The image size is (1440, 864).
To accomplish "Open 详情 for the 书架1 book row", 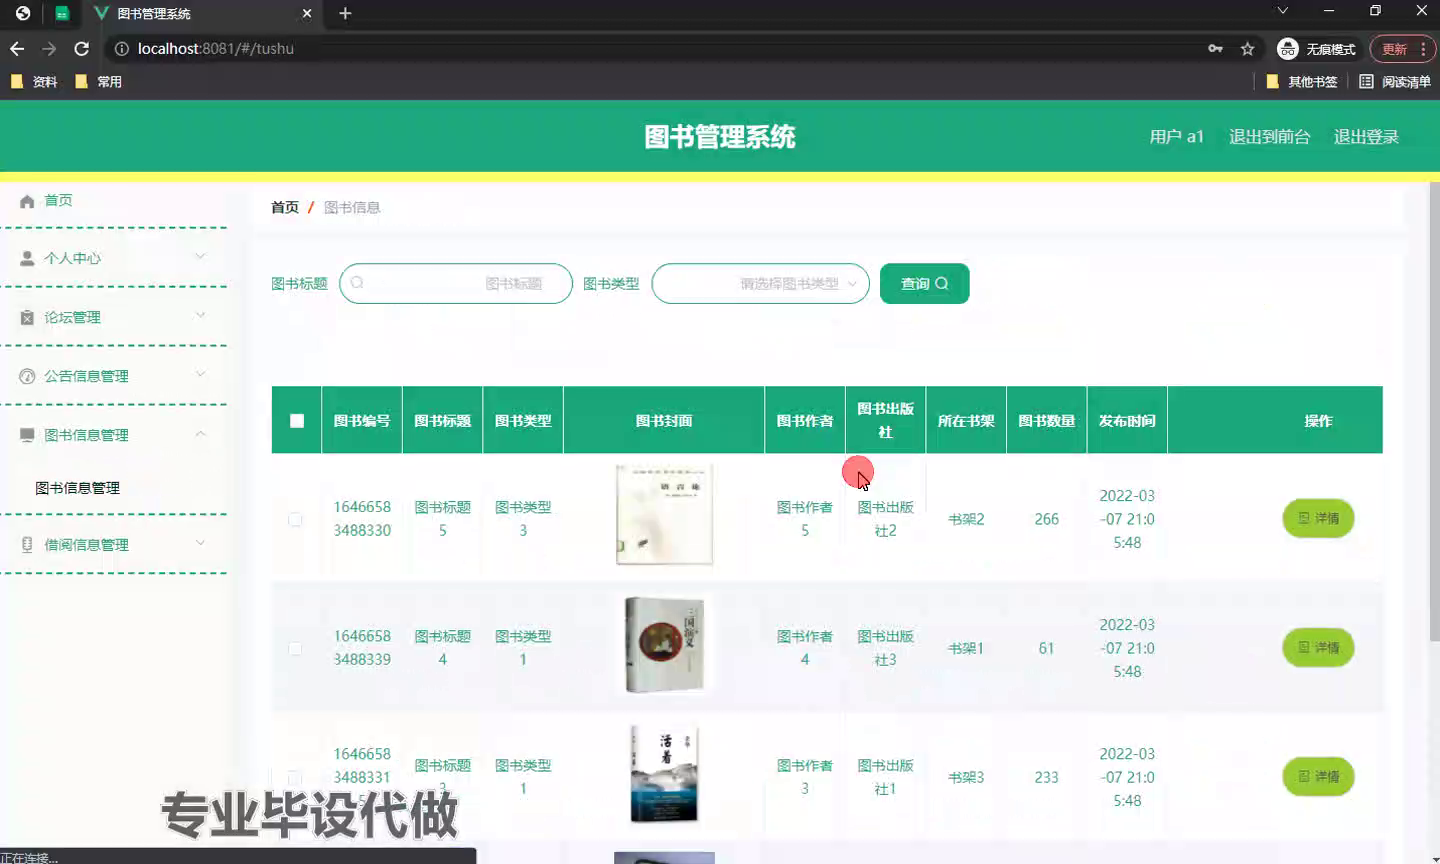I will [1318, 648].
